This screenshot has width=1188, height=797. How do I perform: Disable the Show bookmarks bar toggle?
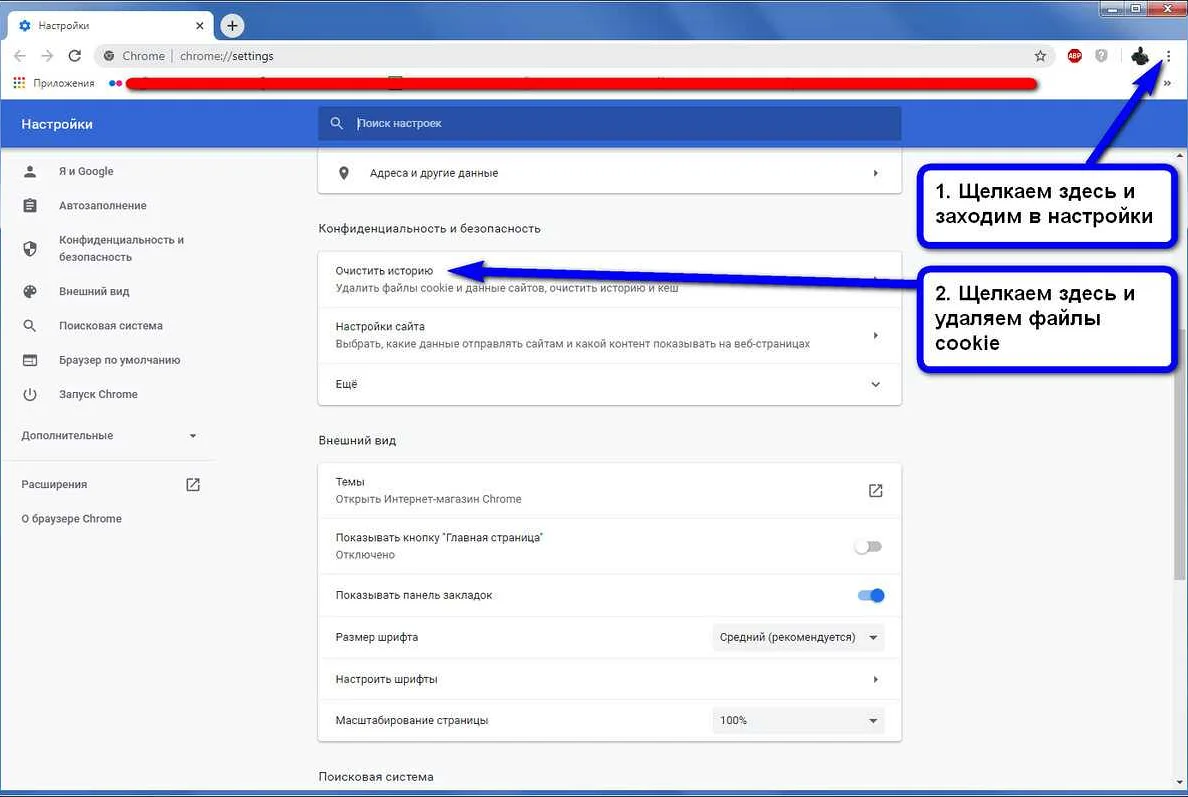click(871, 595)
